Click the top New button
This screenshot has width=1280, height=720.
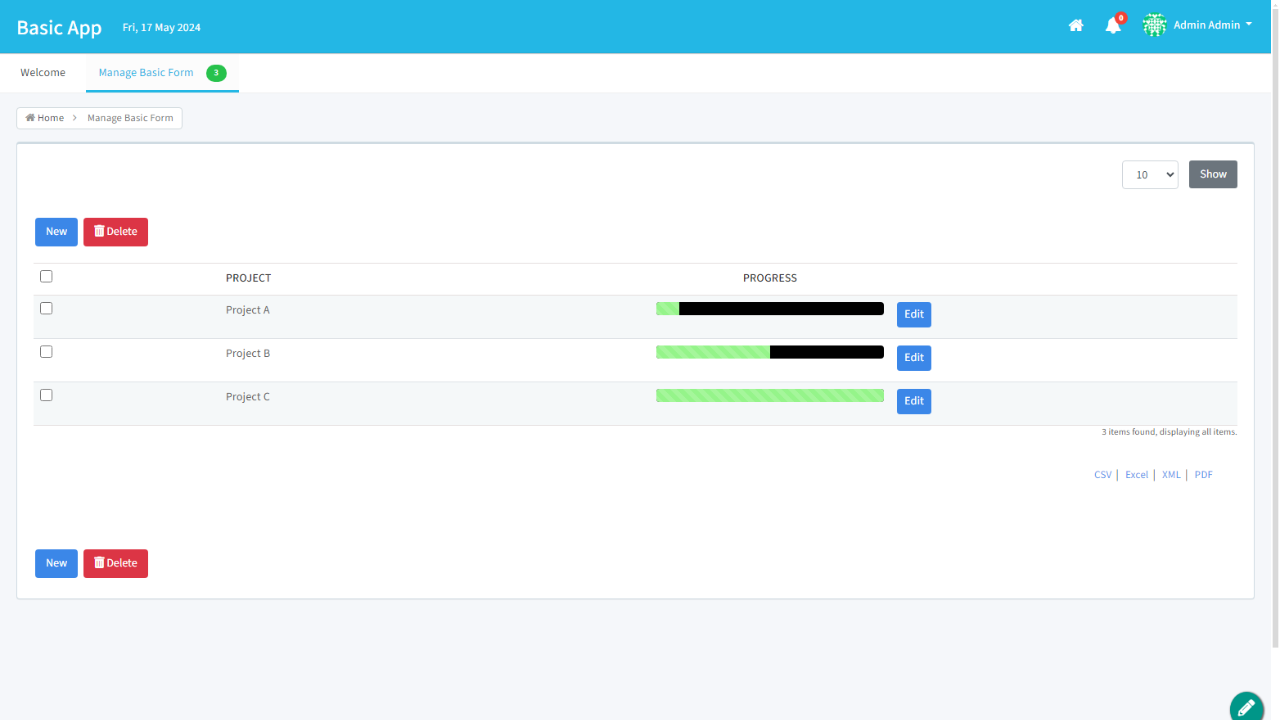(x=56, y=232)
